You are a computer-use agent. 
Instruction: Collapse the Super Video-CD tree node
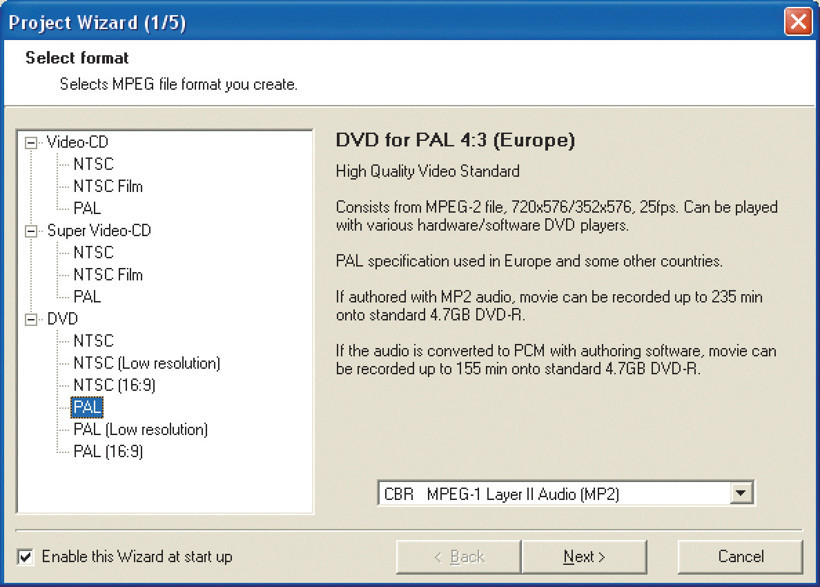click(31, 231)
